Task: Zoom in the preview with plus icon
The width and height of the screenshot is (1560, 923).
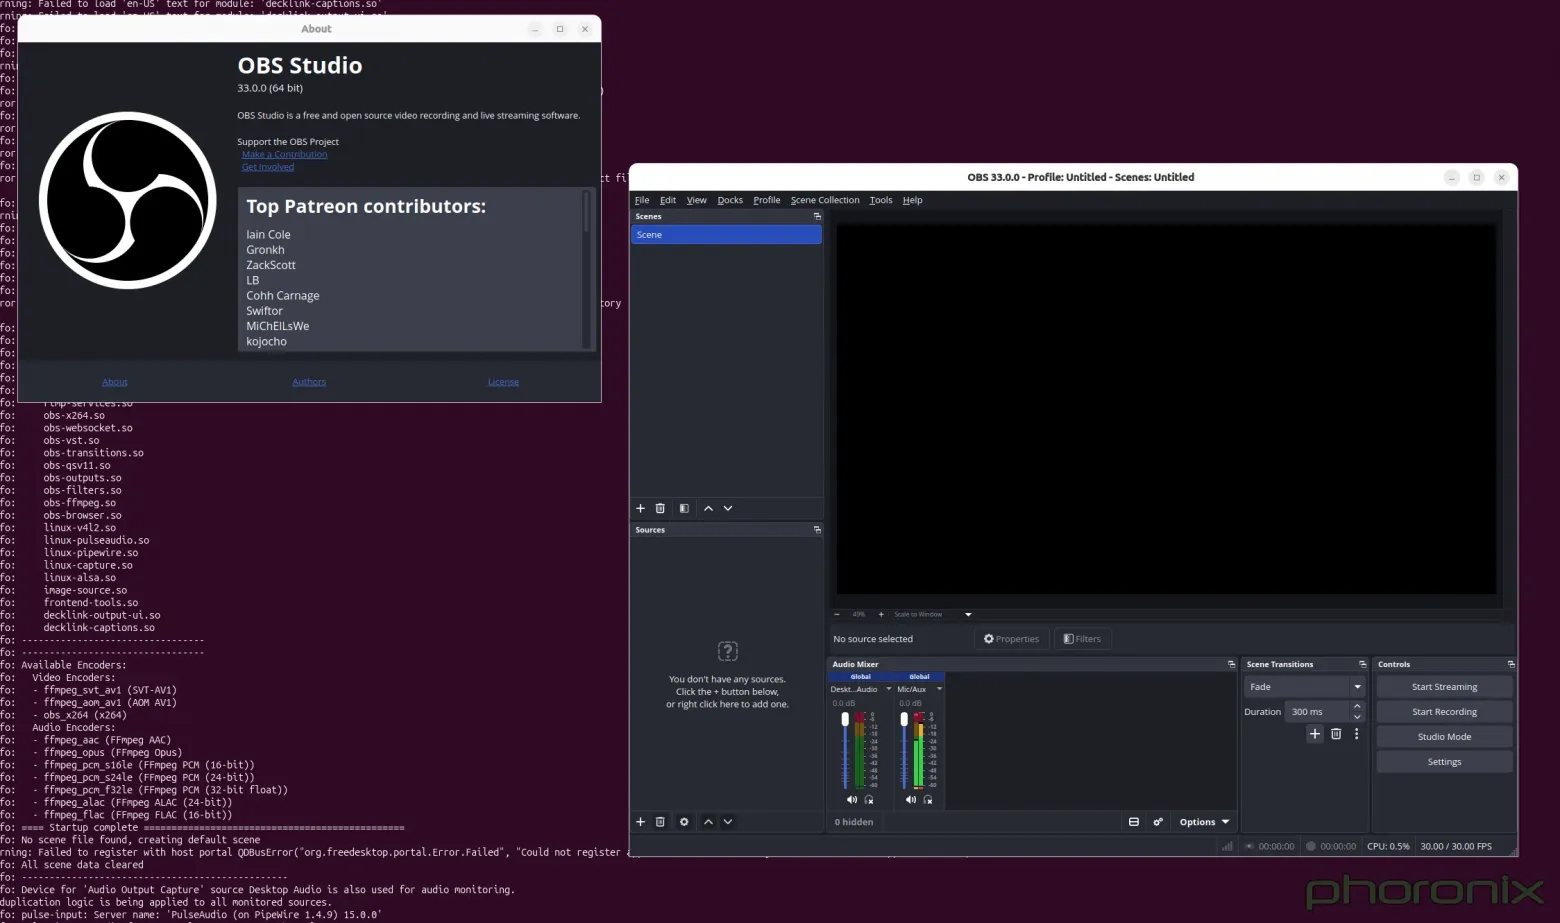Action: [x=881, y=614]
